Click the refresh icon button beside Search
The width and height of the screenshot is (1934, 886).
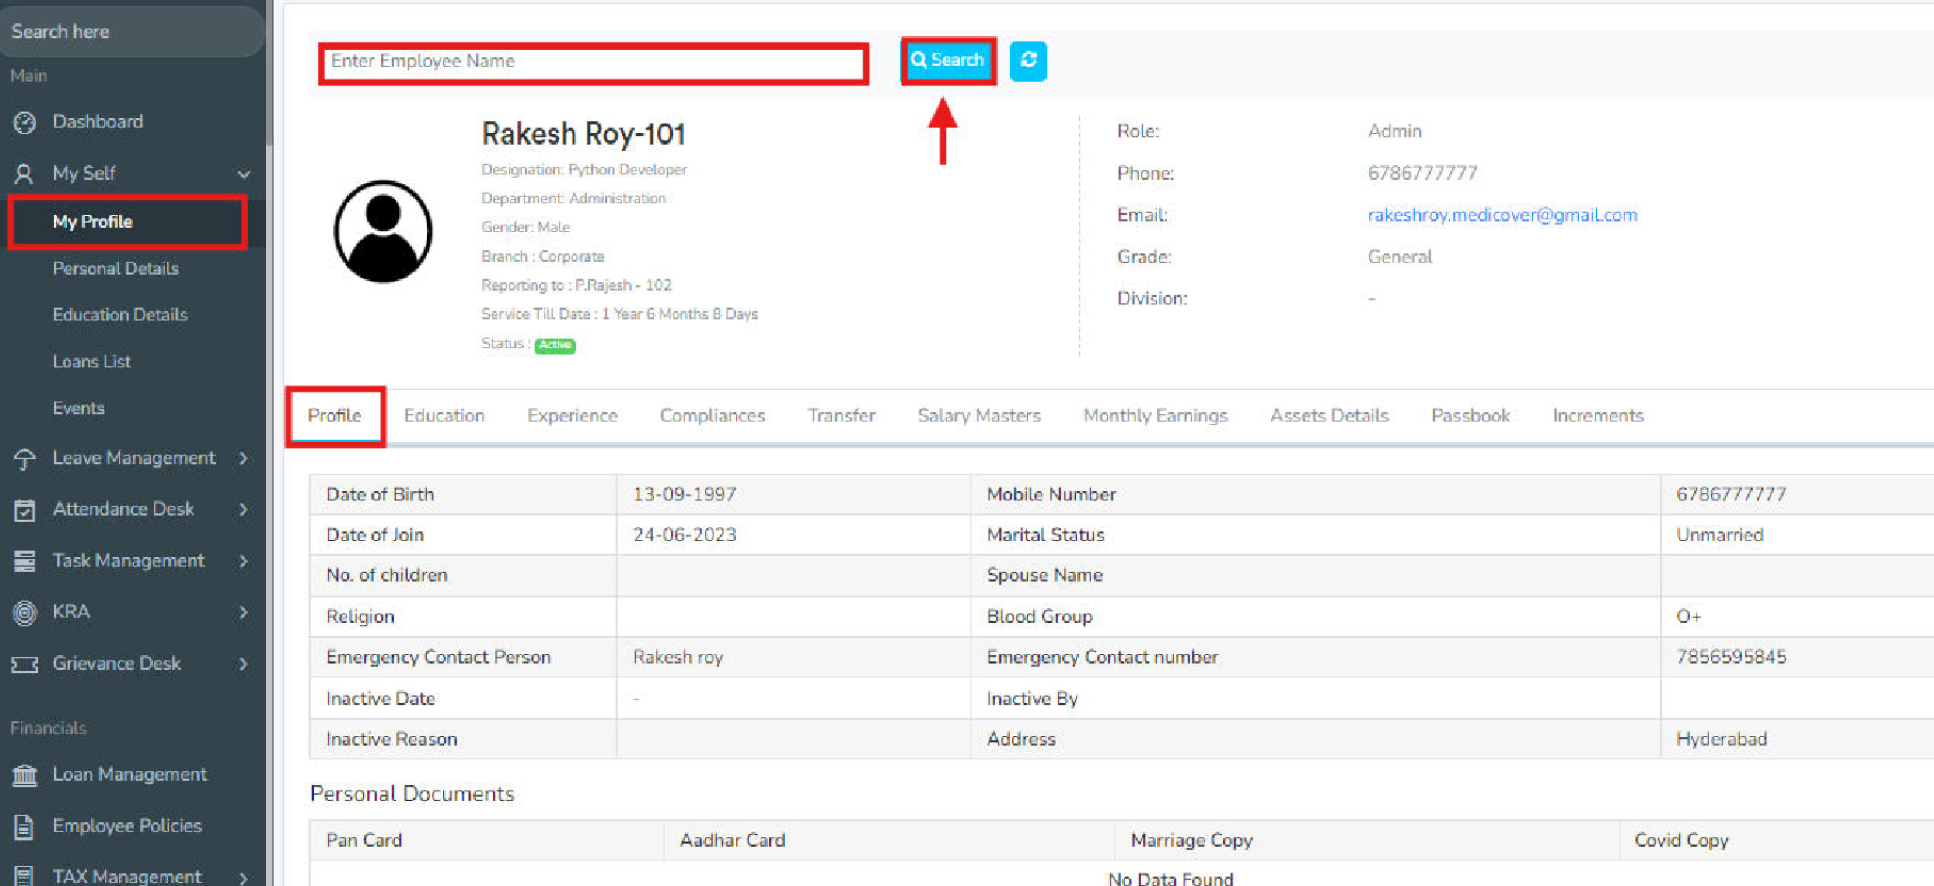point(1028,61)
